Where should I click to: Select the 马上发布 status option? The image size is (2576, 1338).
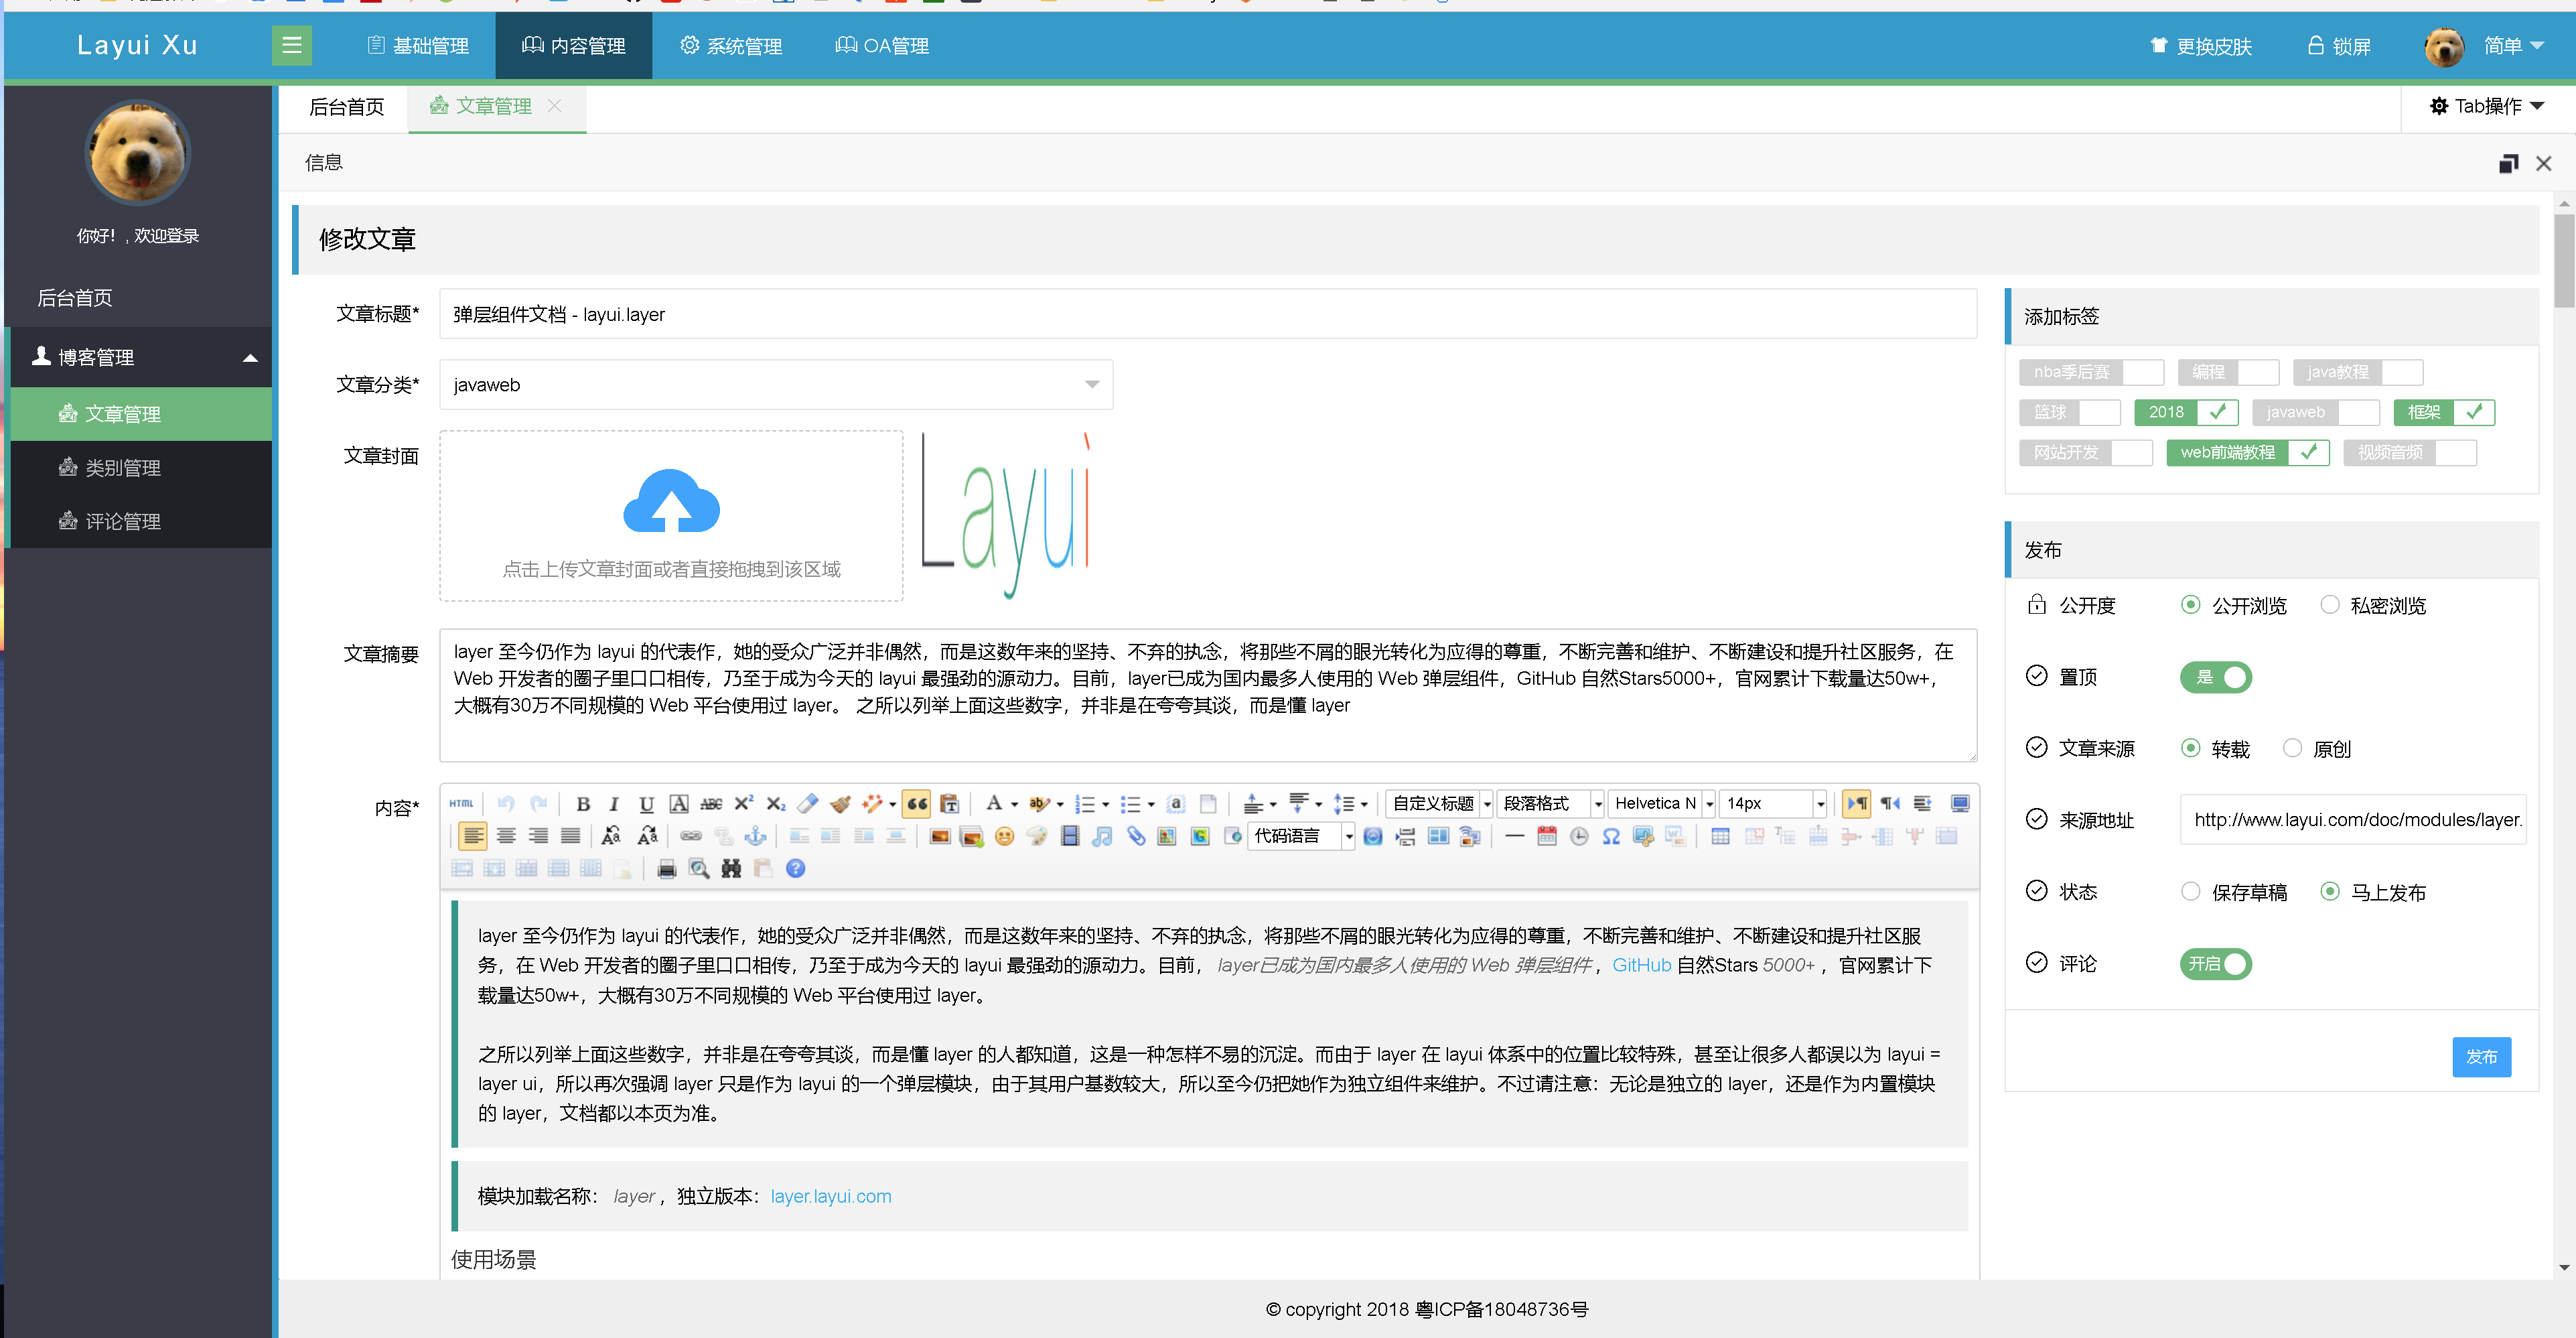point(2372,892)
